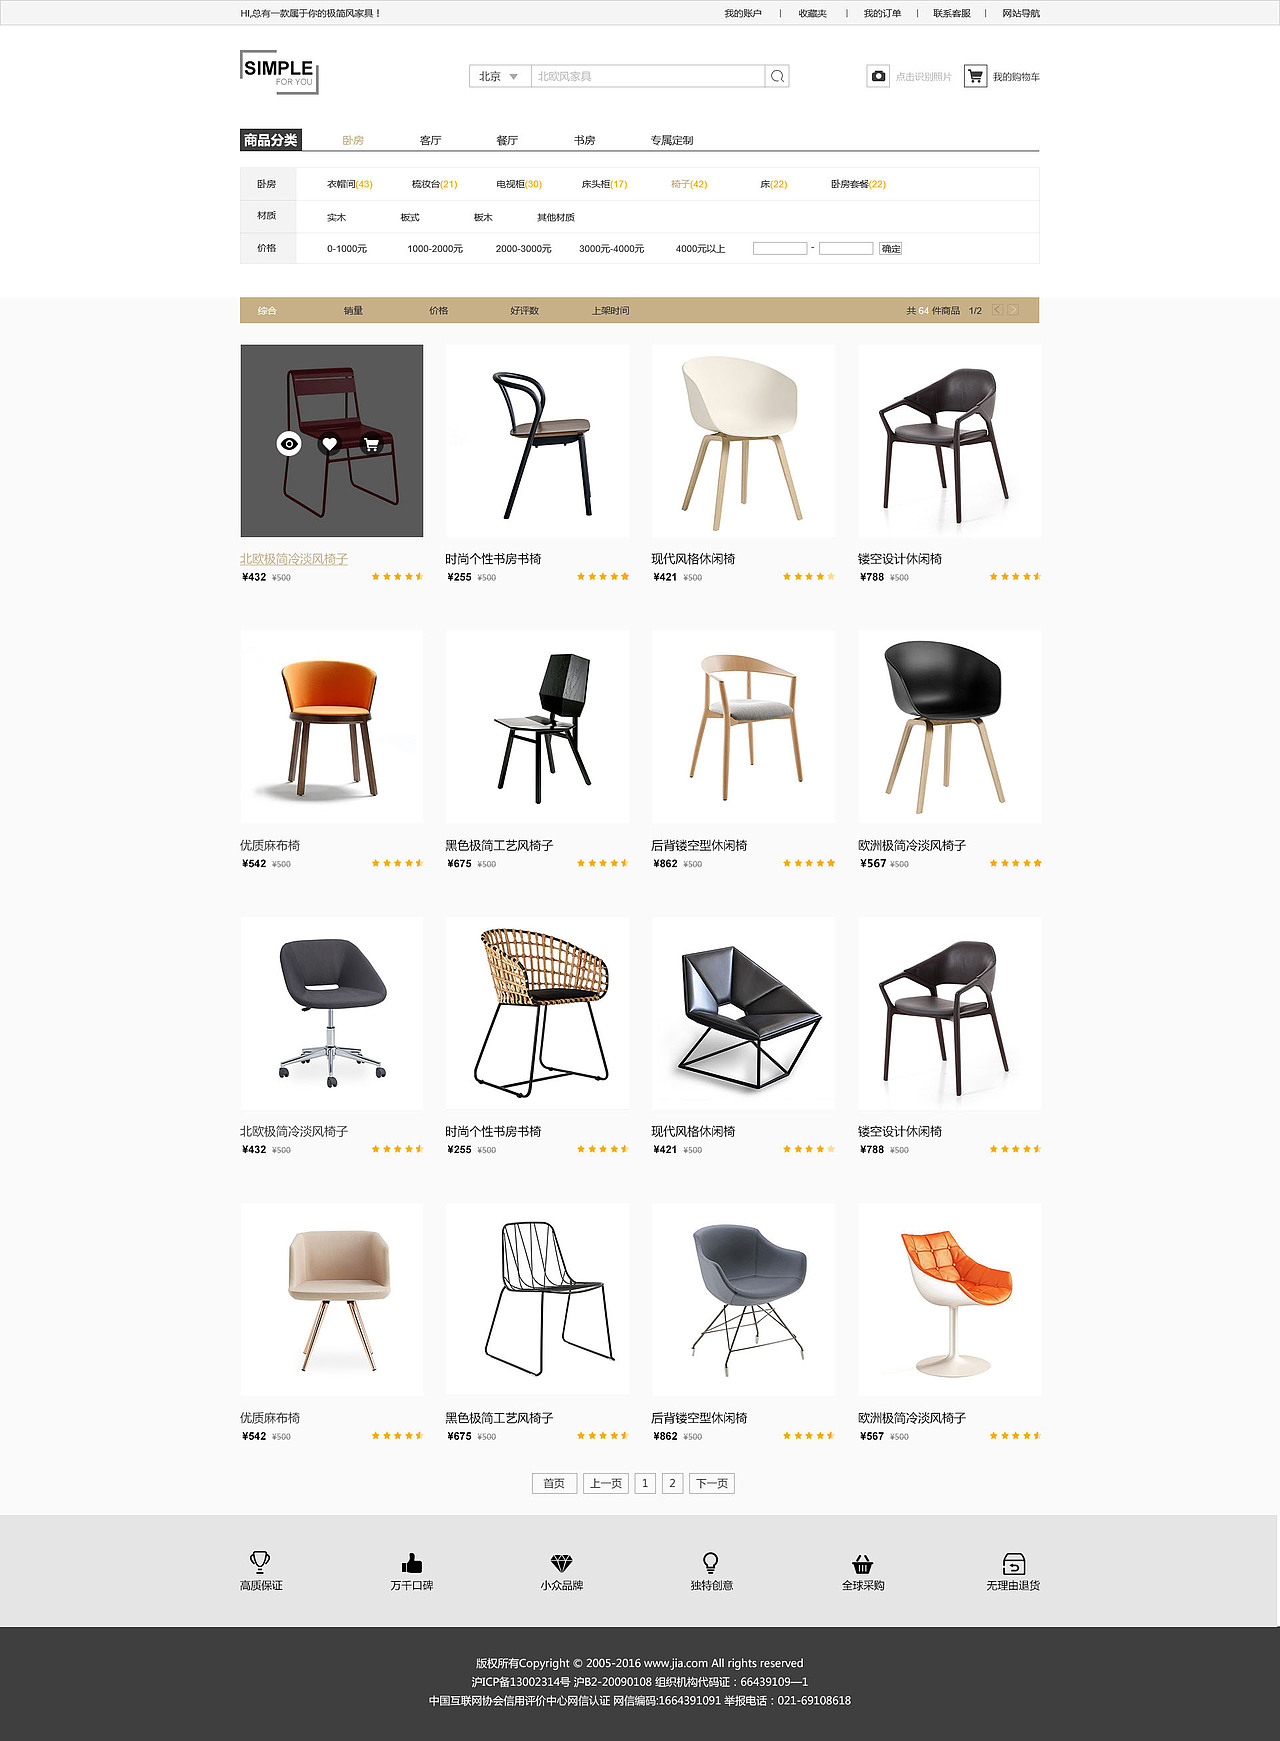This screenshot has width=1280, height=1741.
Task: Click the minimum price input field
Action: pyautogui.click(x=780, y=248)
